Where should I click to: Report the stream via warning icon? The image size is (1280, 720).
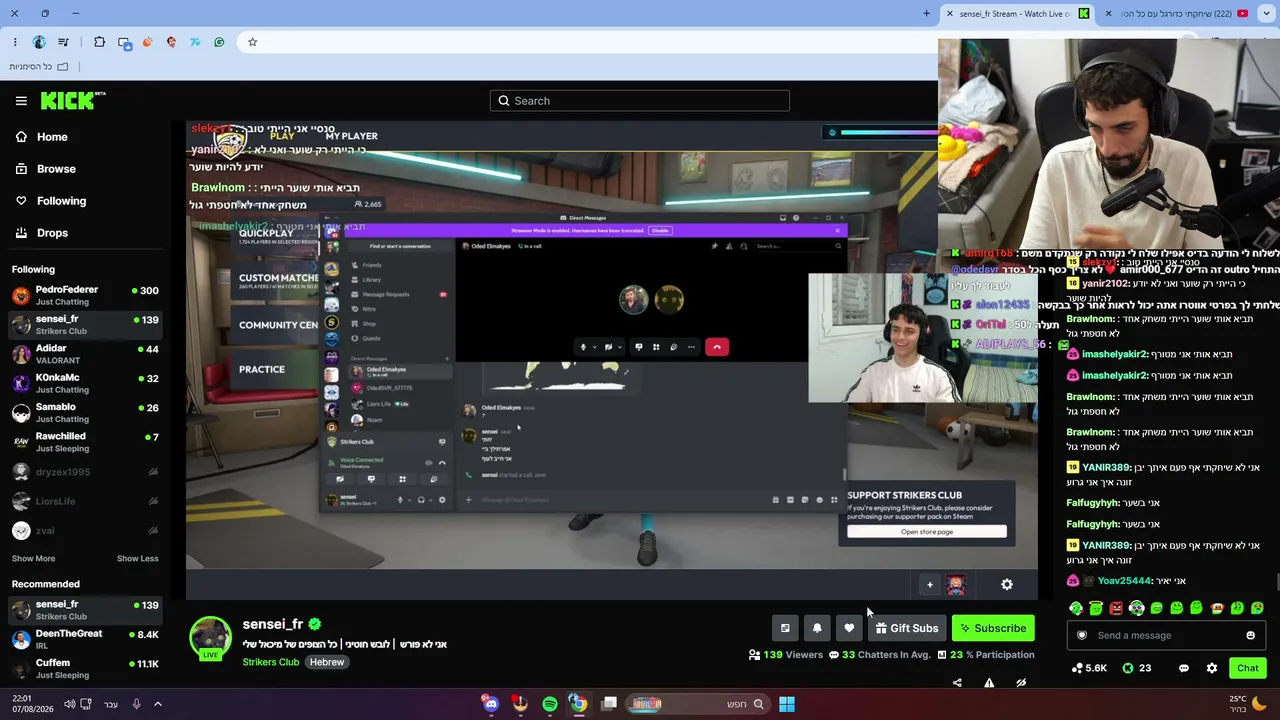pyautogui.click(x=989, y=683)
